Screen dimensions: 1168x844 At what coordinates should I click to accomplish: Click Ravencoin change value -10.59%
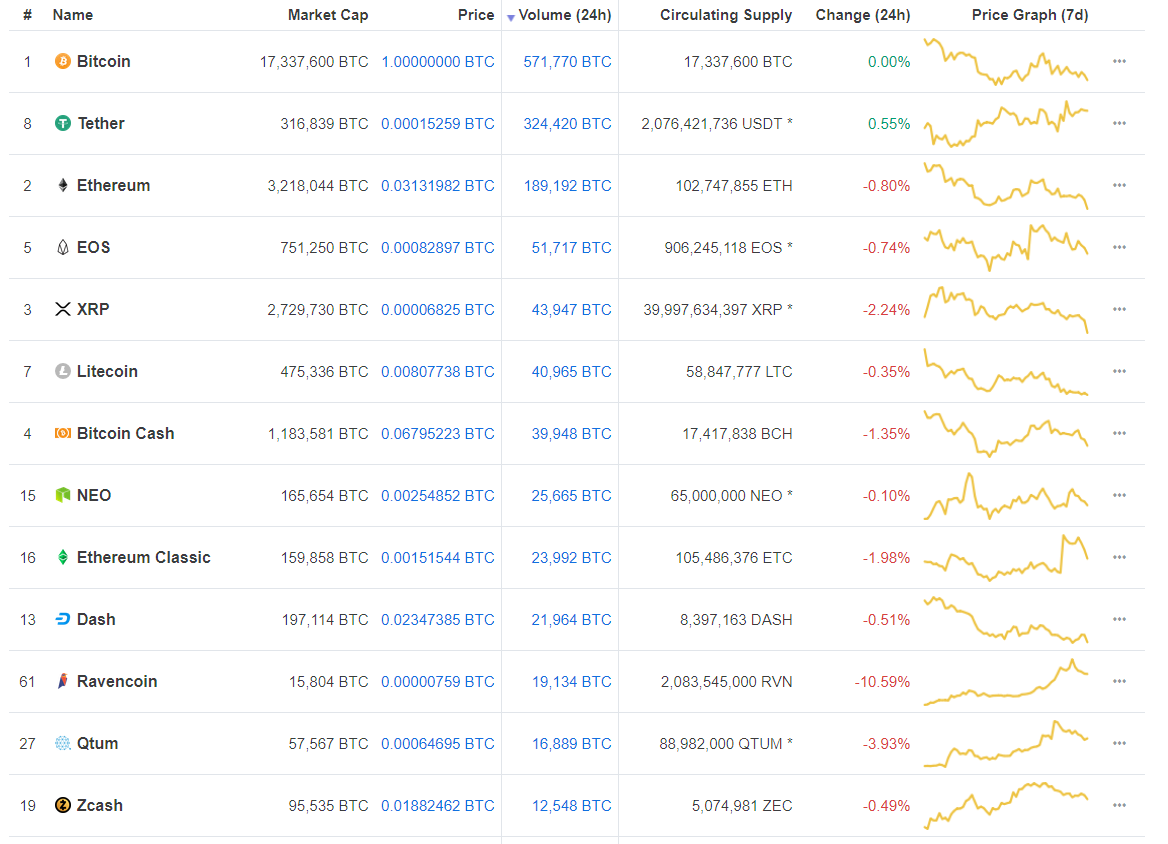pos(882,682)
